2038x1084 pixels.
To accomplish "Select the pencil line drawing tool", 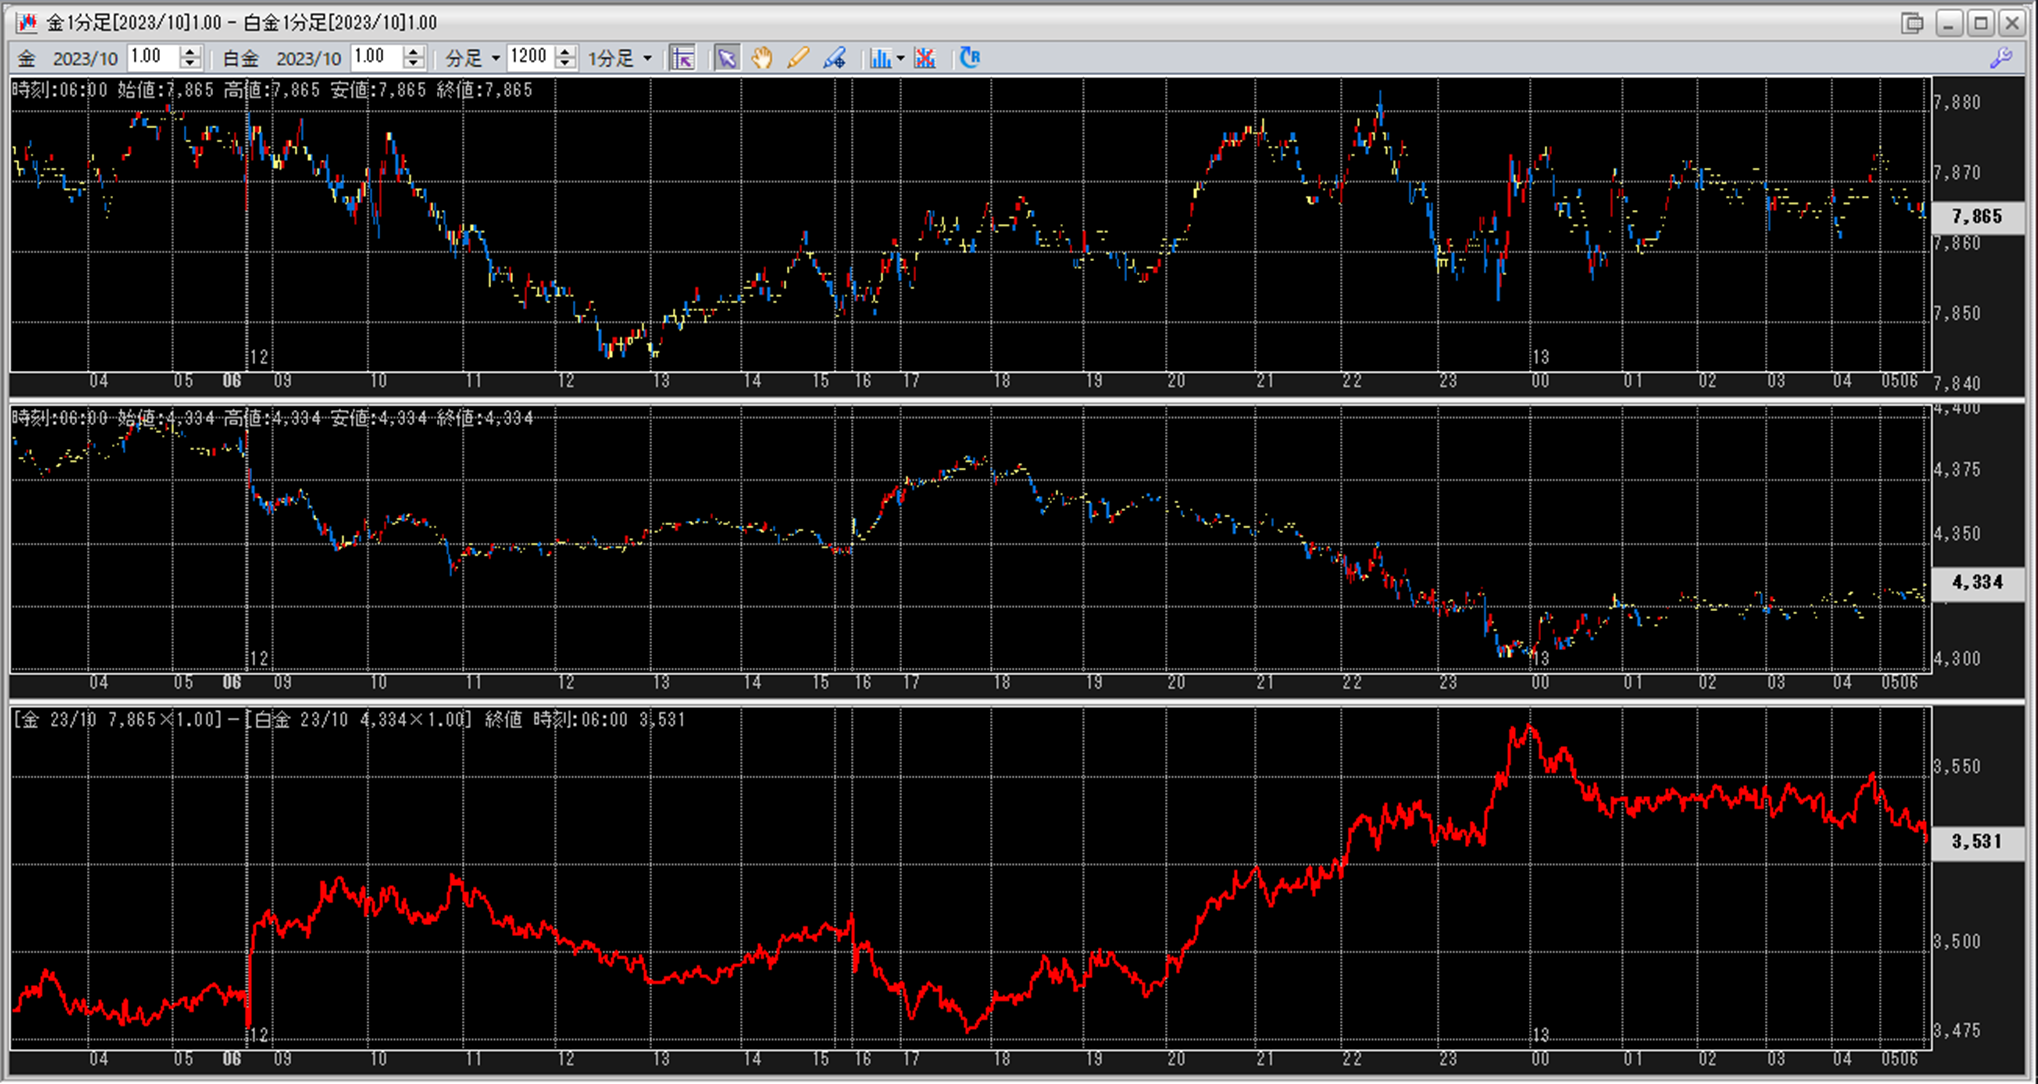I will pos(798,58).
